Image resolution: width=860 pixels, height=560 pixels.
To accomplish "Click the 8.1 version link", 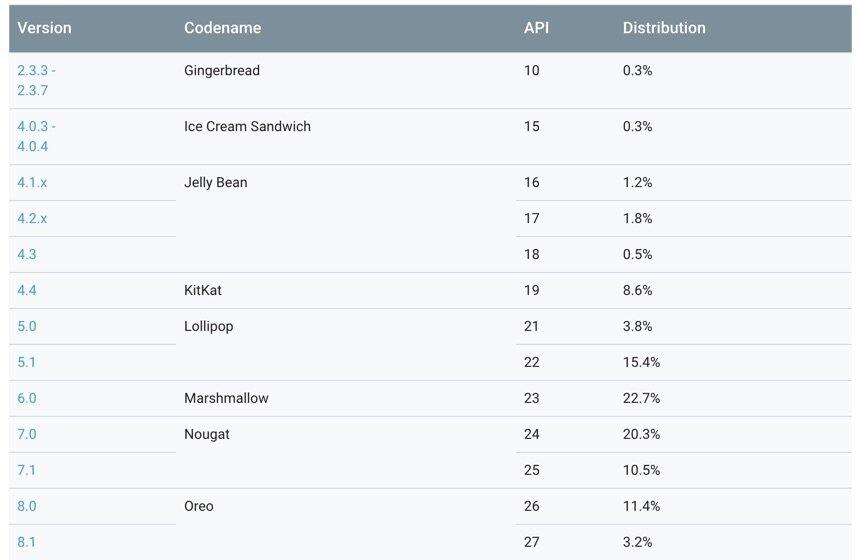I will click(x=27, y=542).
